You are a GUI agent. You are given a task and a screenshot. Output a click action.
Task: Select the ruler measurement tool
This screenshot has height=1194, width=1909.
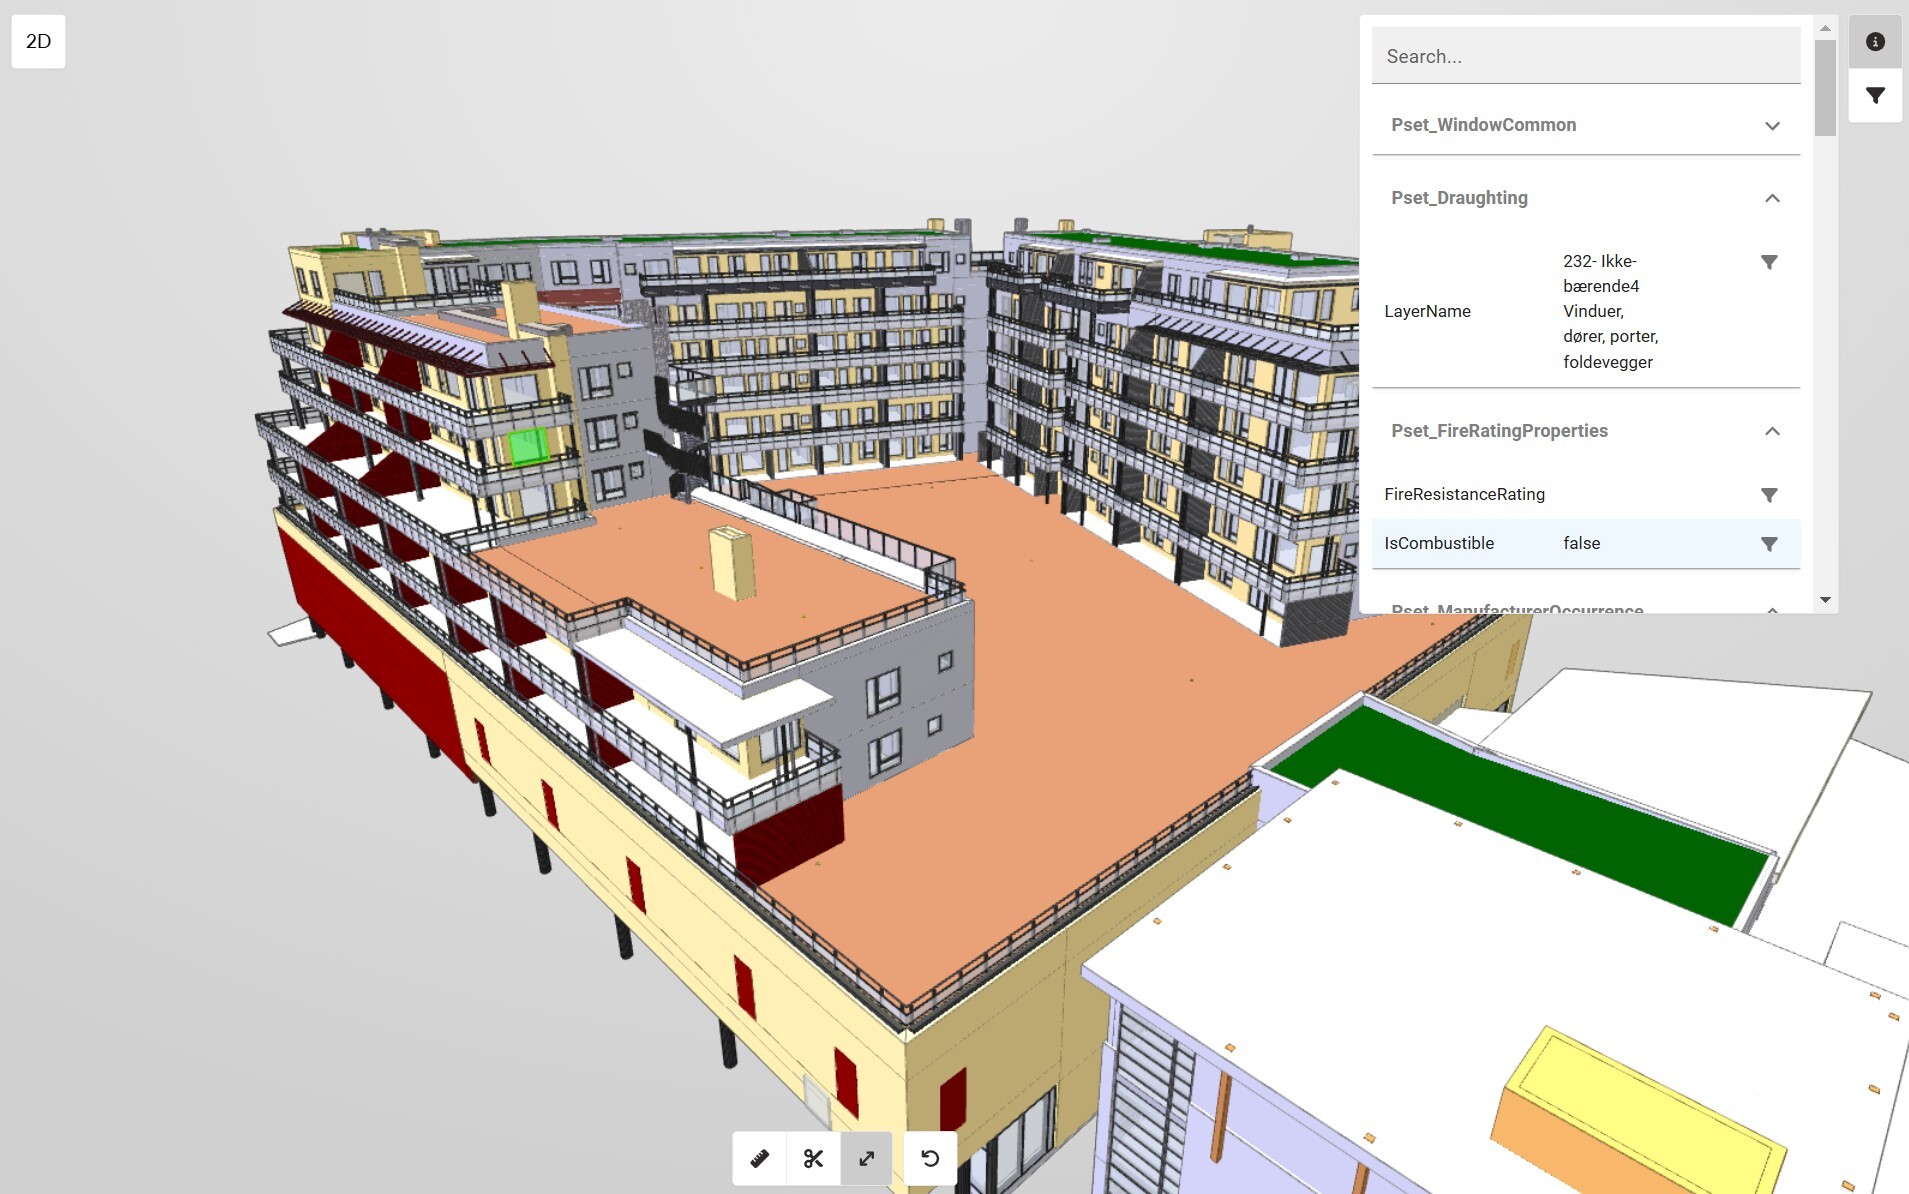tap(760, 1158)
